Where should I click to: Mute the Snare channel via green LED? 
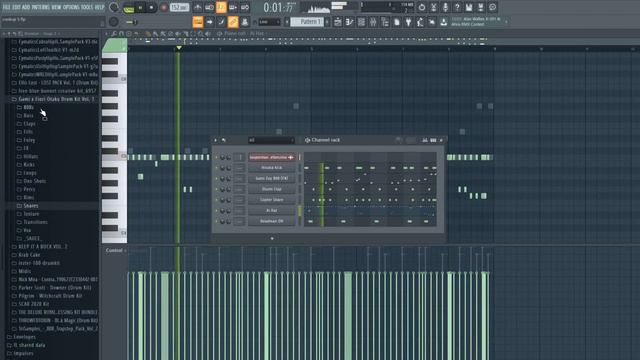click(x=216, y=200)
